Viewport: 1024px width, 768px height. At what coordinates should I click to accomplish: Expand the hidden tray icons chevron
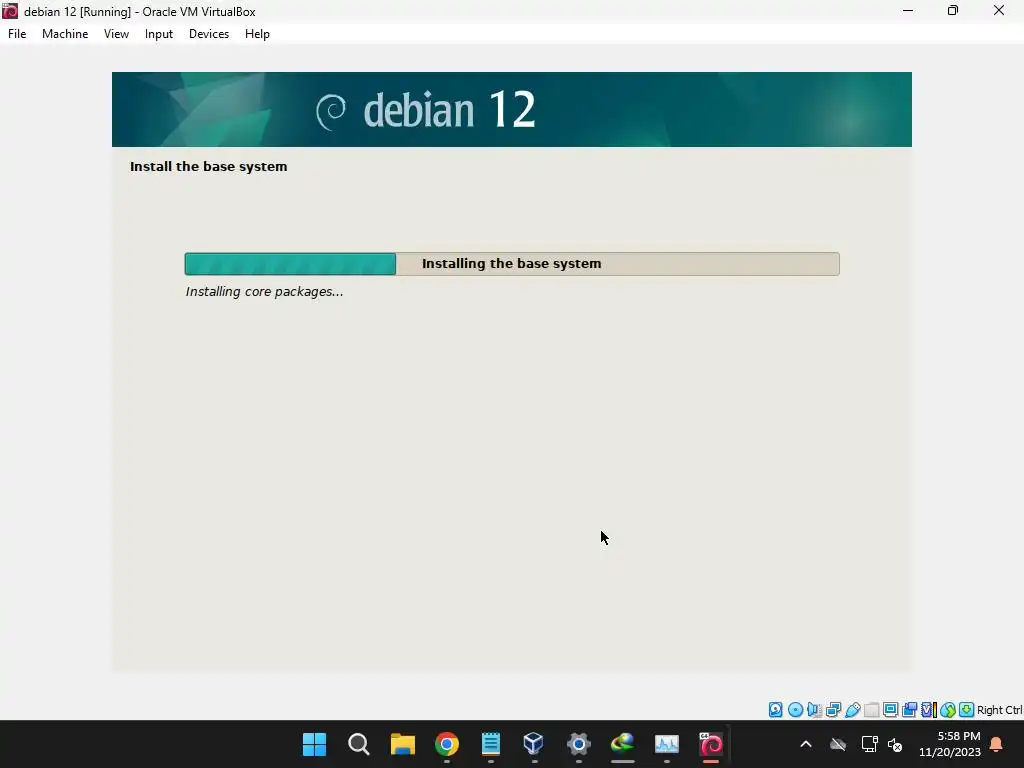click(x=806, y=744)
